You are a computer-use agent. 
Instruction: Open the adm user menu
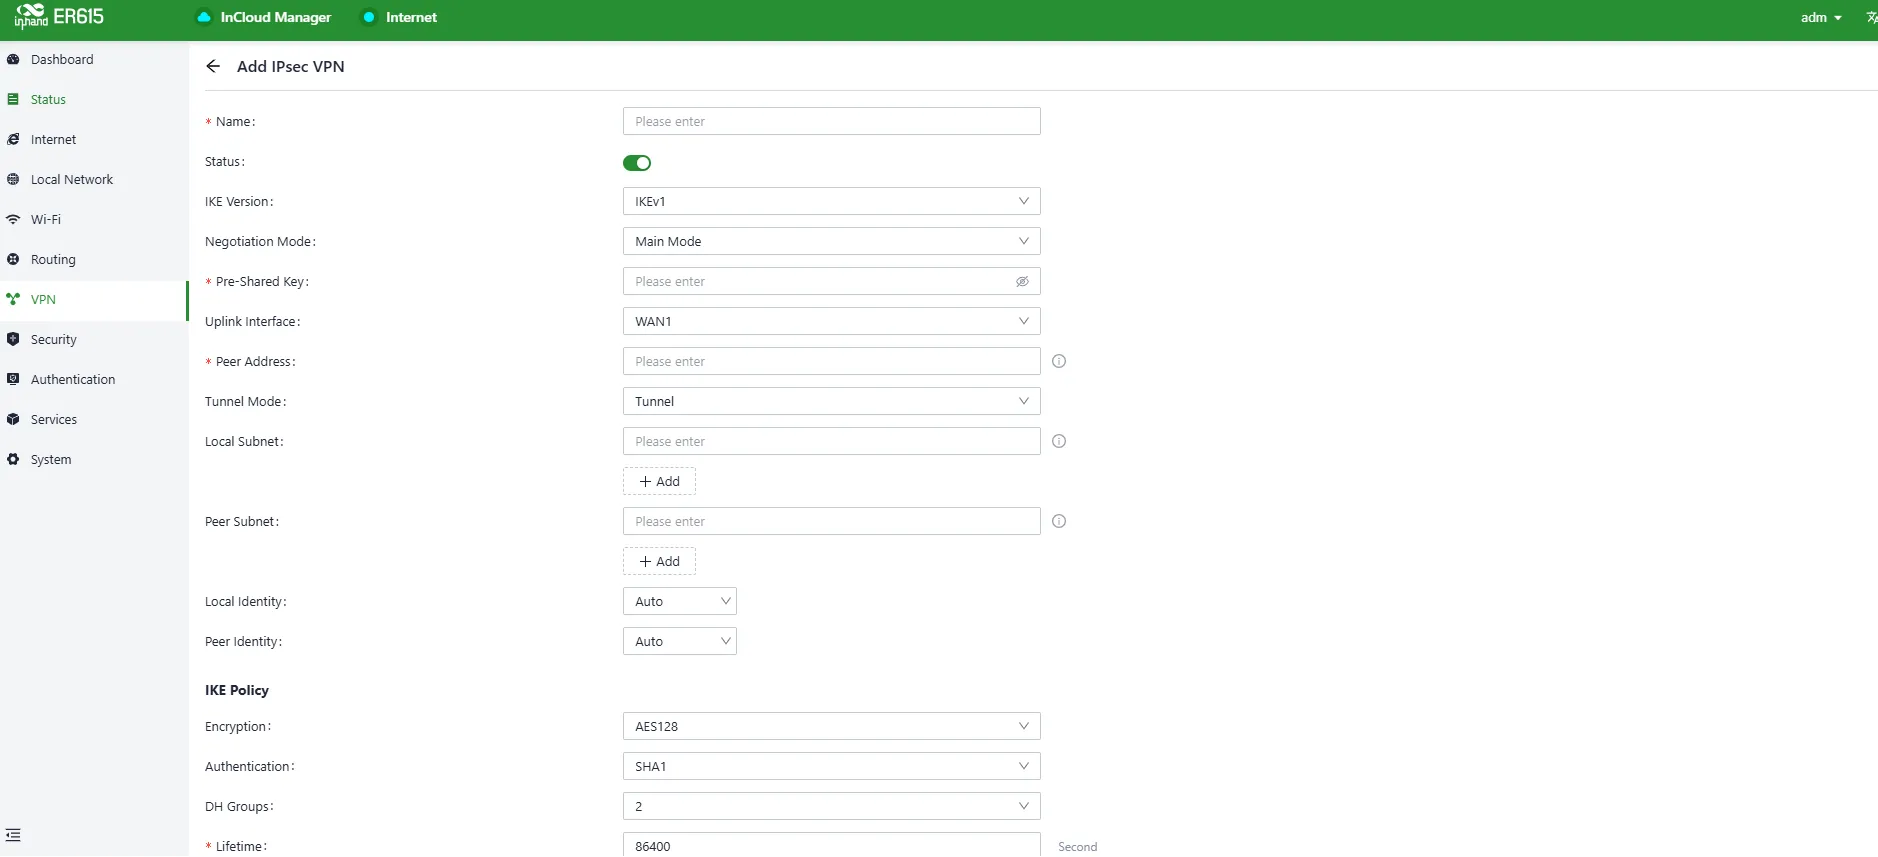[x=1821, y=17]
